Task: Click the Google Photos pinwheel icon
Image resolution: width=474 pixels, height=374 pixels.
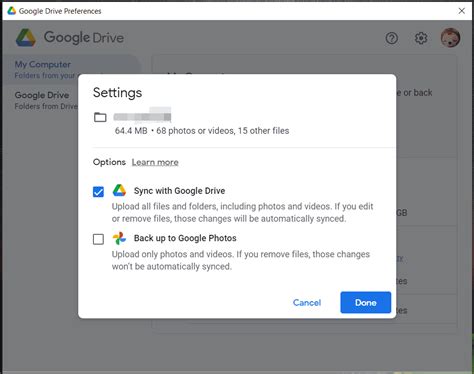Action: click(119, 238)
